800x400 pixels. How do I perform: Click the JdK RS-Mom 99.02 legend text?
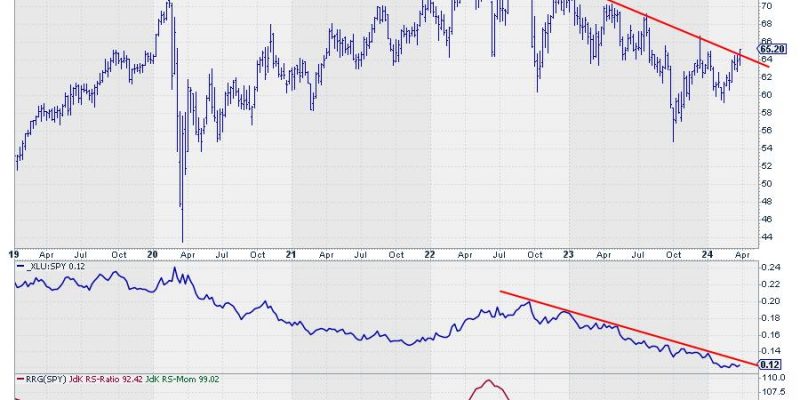181,379
